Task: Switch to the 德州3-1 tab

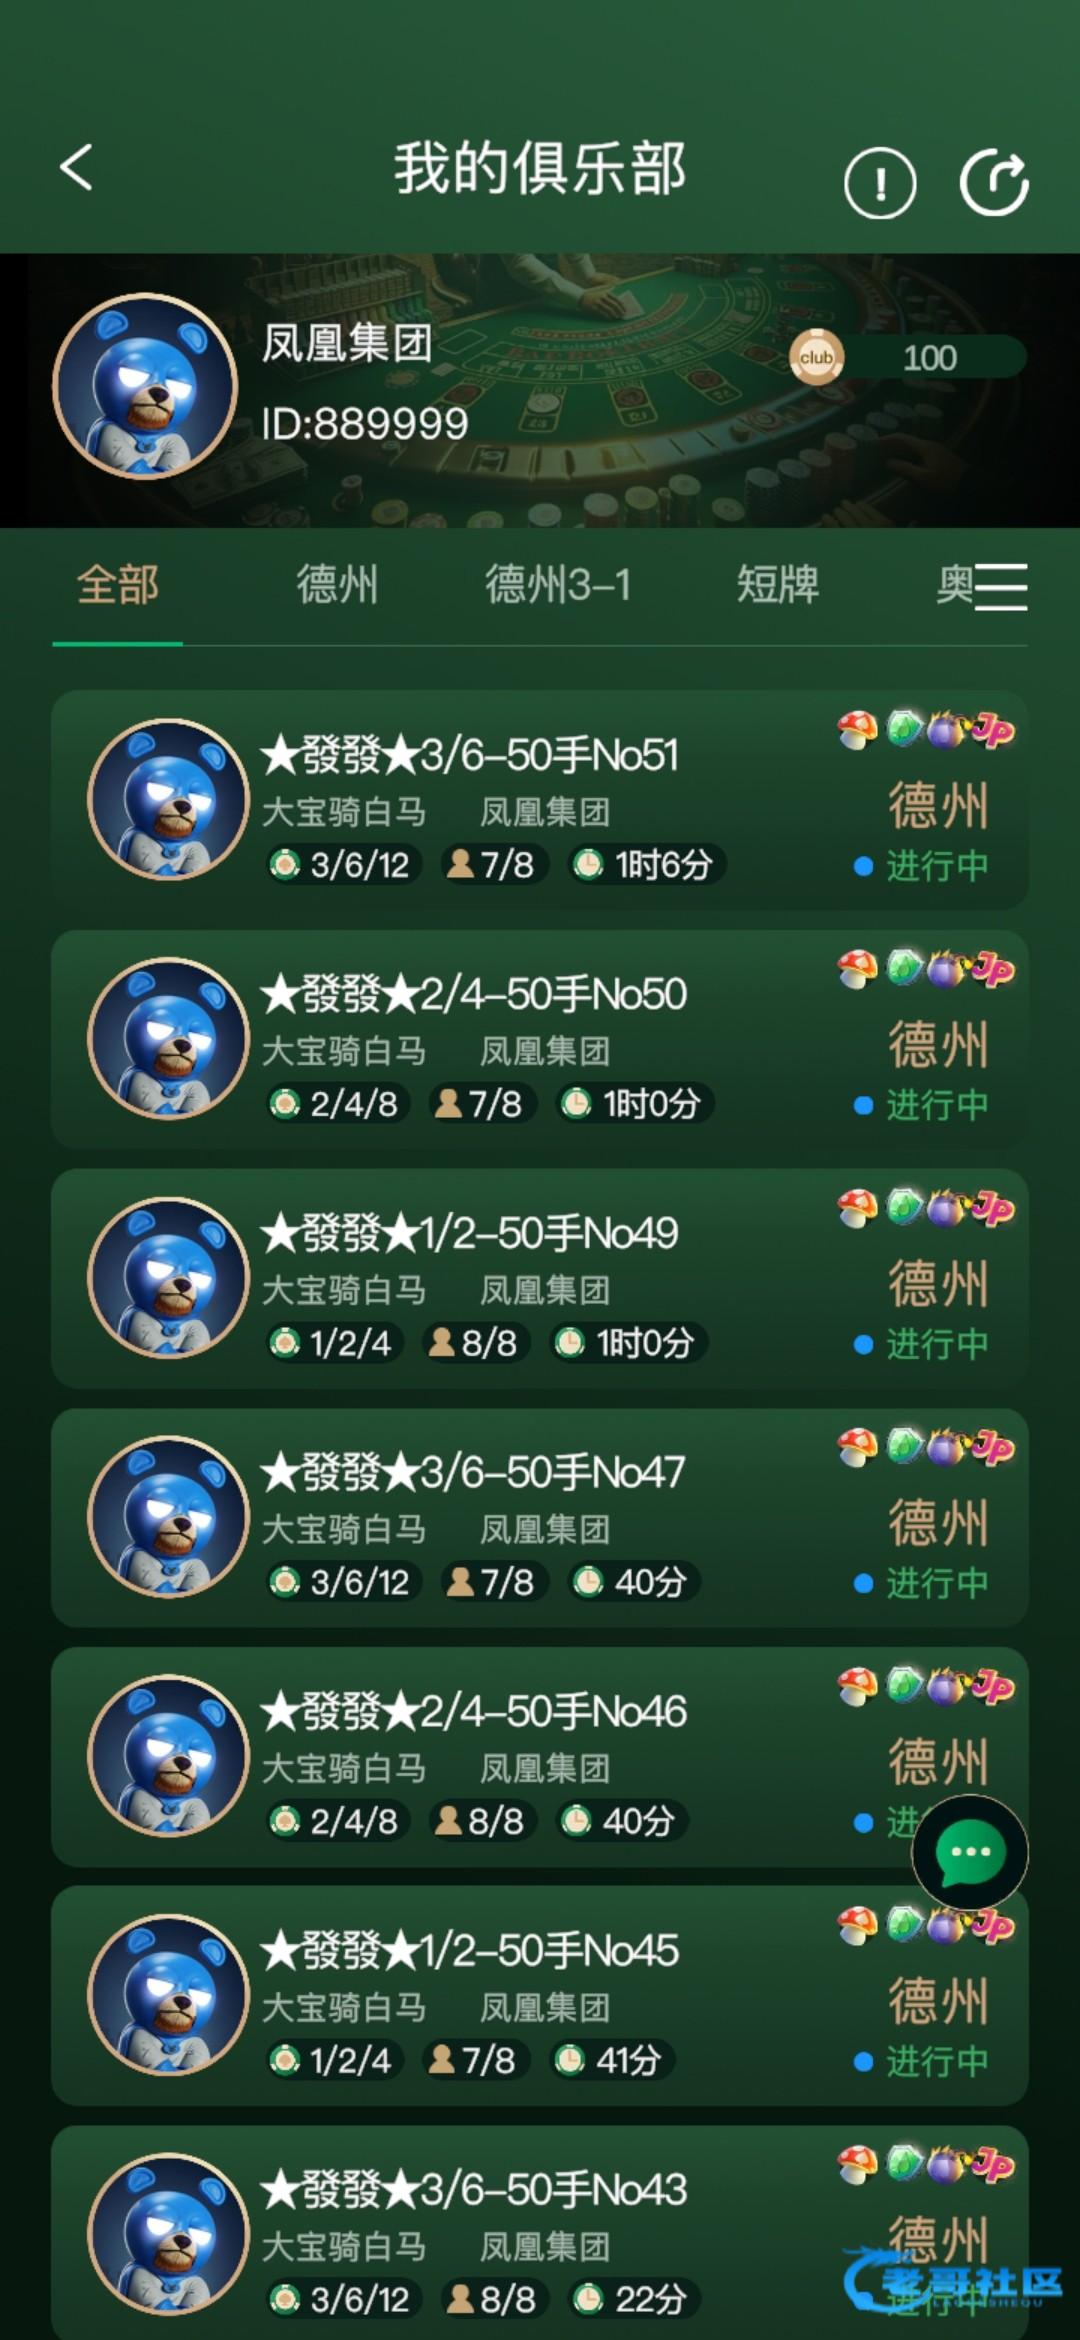Action: [558, 585]
